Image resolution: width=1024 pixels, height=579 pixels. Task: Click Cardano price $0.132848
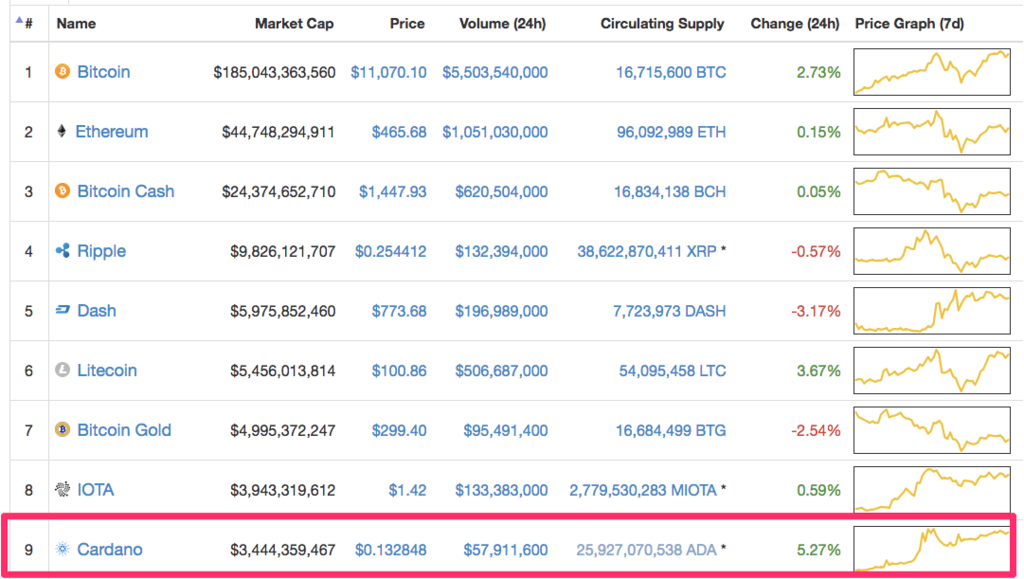pyautogui.click(x=391, y=550)
